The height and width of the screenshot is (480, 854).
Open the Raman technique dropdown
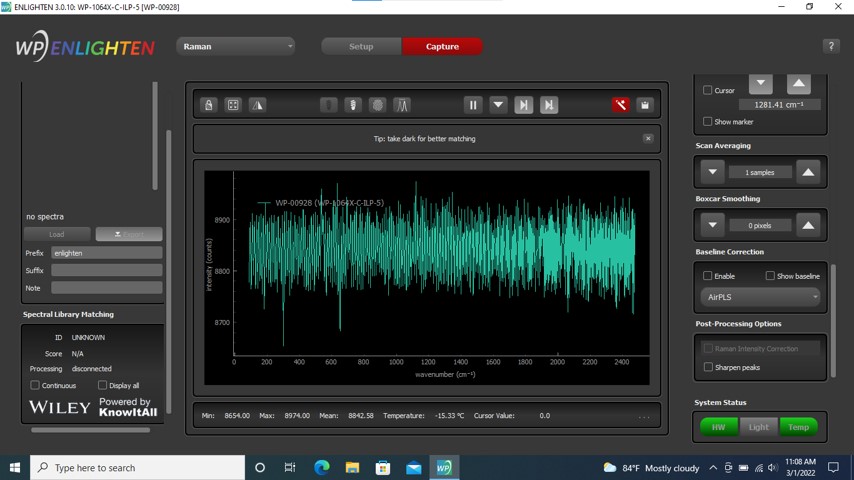tap(236, 46)
